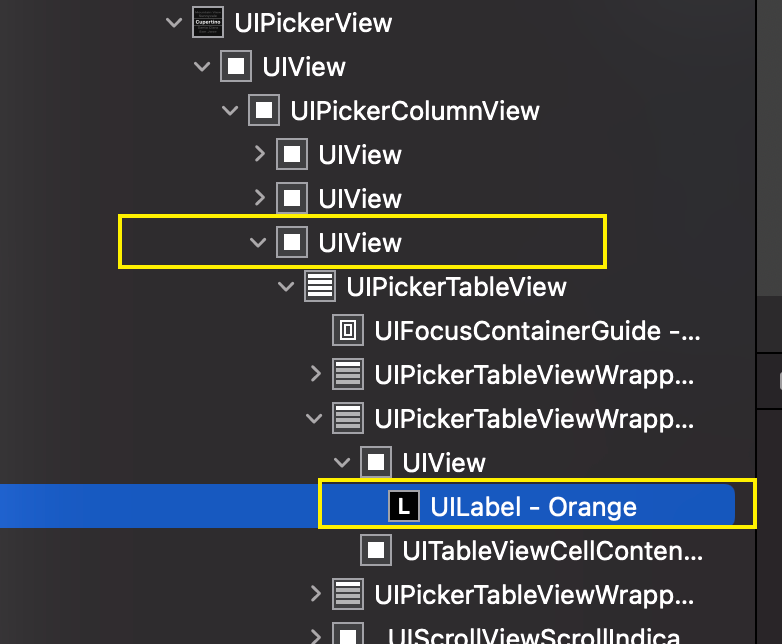Click the UITableViewCellContentView square icon

pos(375,549)
